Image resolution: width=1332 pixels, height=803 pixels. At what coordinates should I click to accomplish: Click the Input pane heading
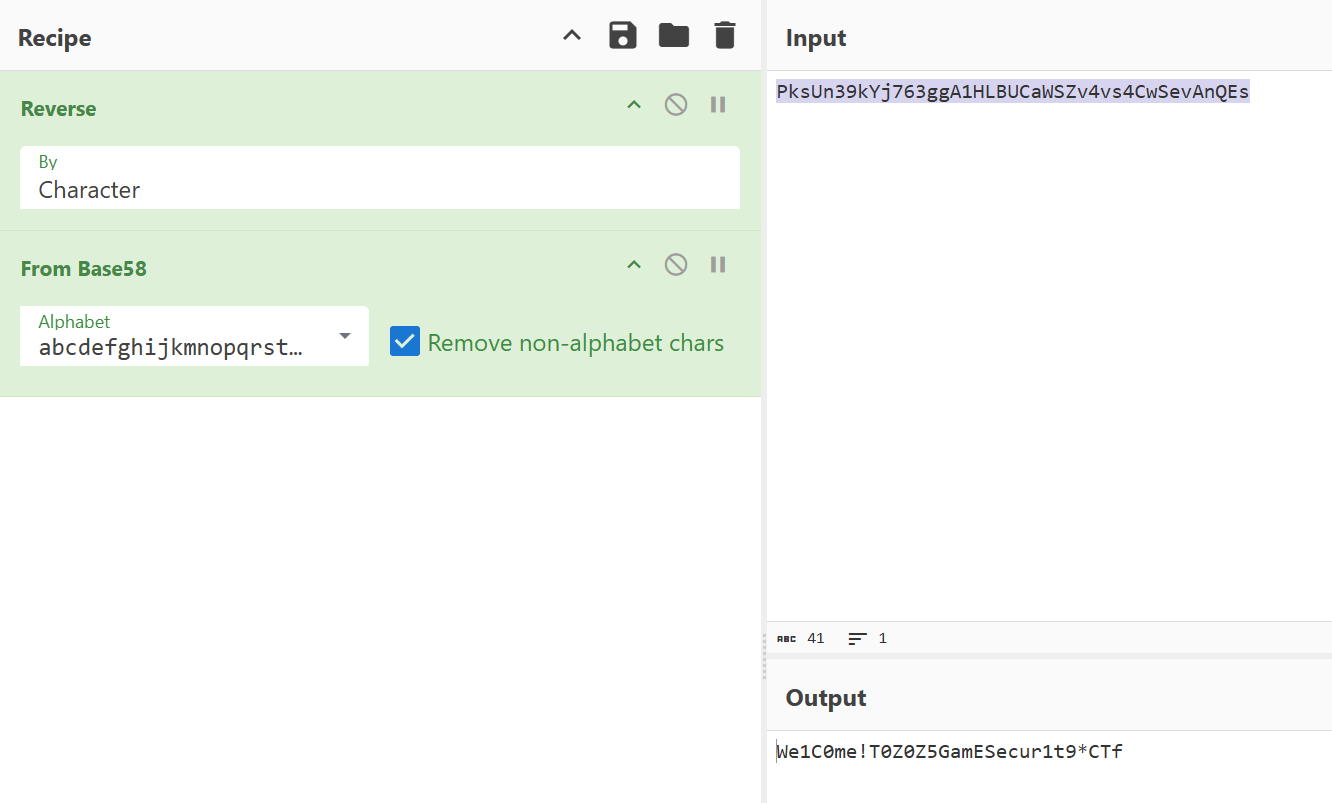click(x=816, y=38)
